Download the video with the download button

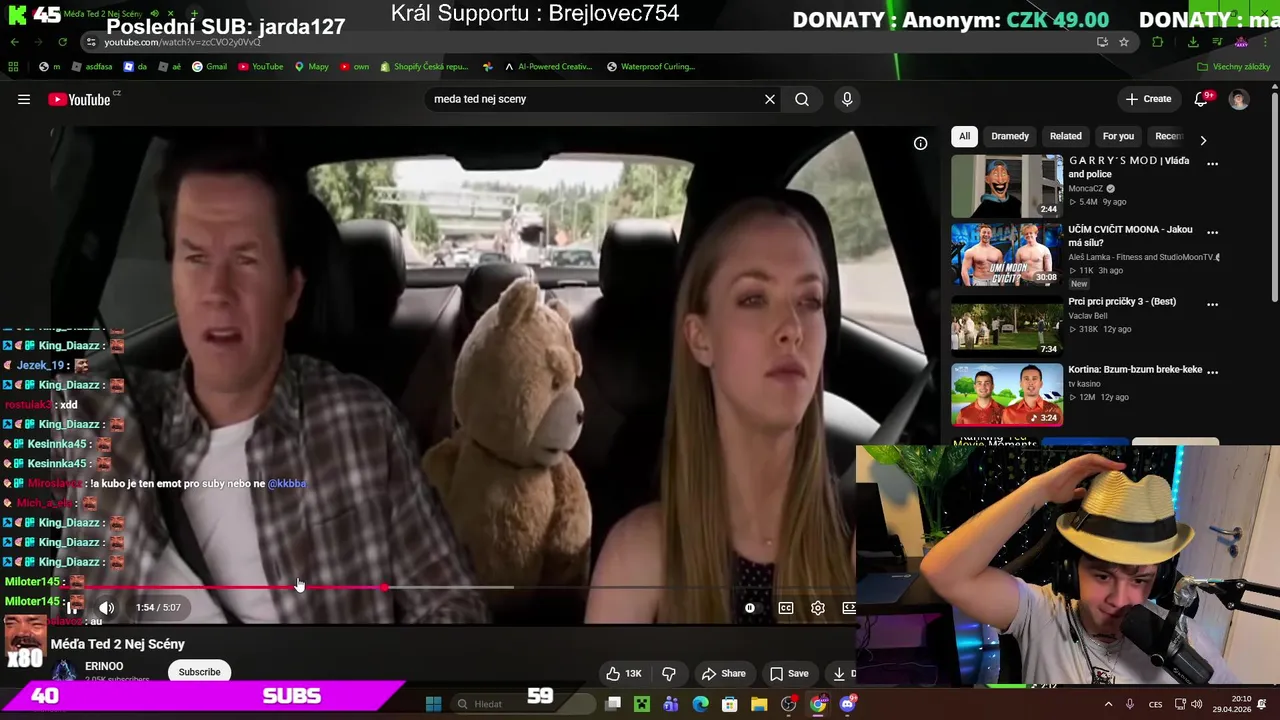[x=841, y=673]
